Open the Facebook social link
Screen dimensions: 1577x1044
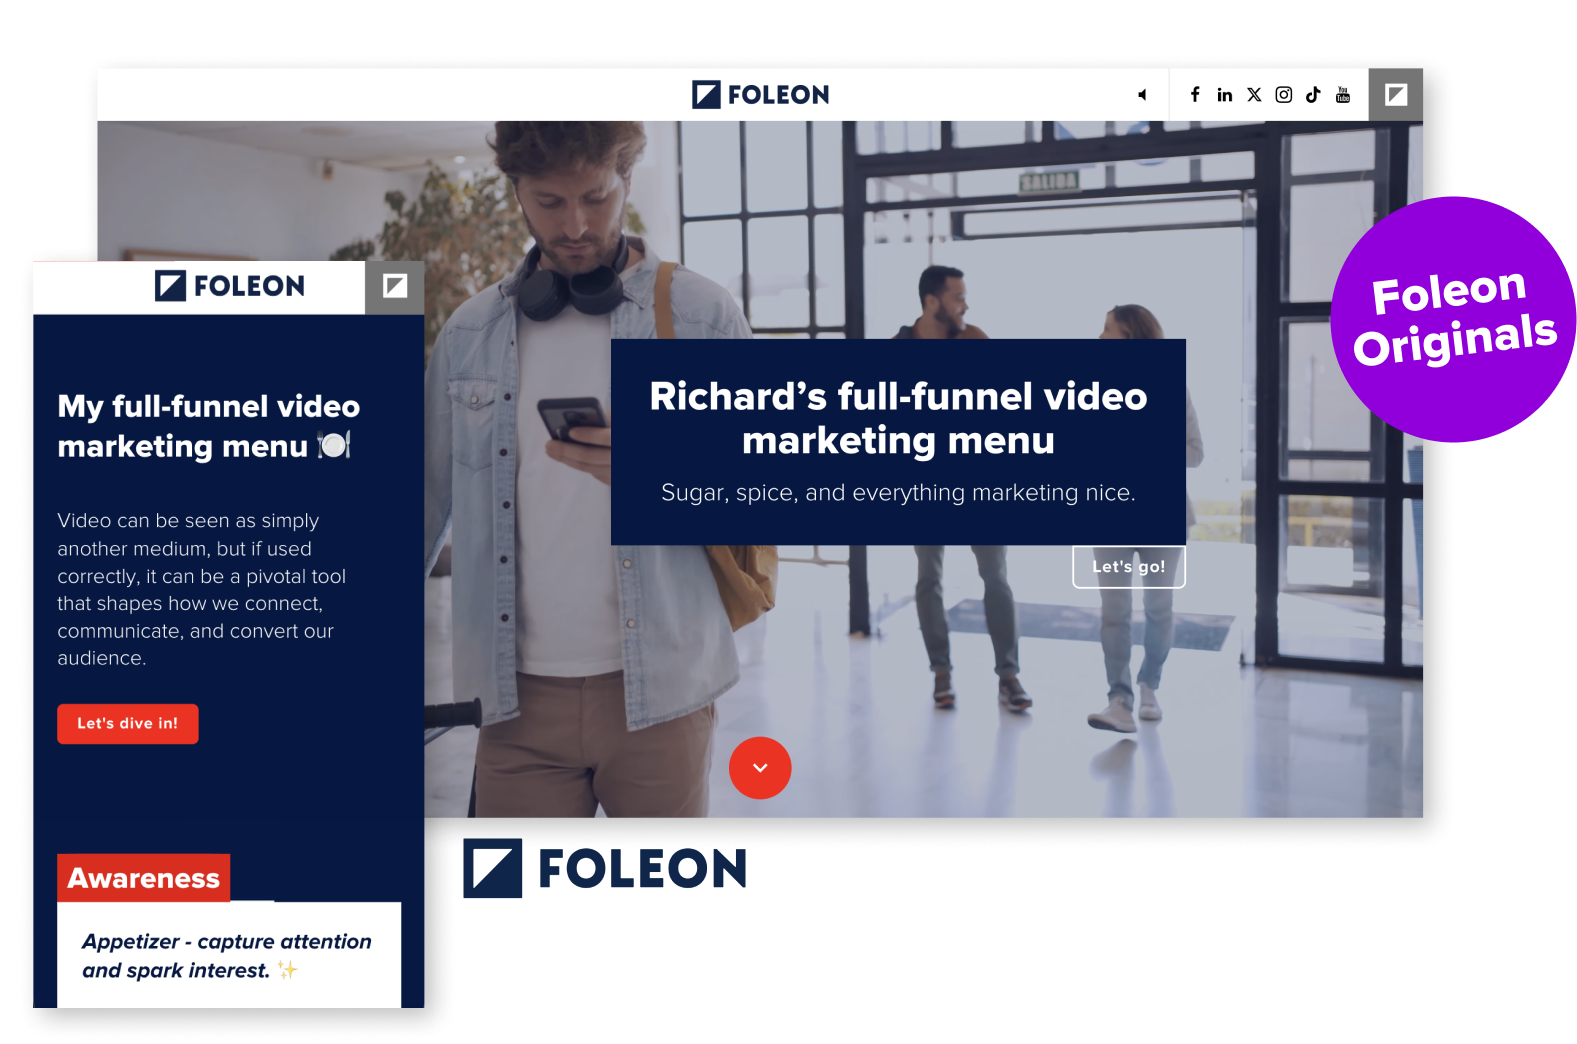pos(1195,95)
